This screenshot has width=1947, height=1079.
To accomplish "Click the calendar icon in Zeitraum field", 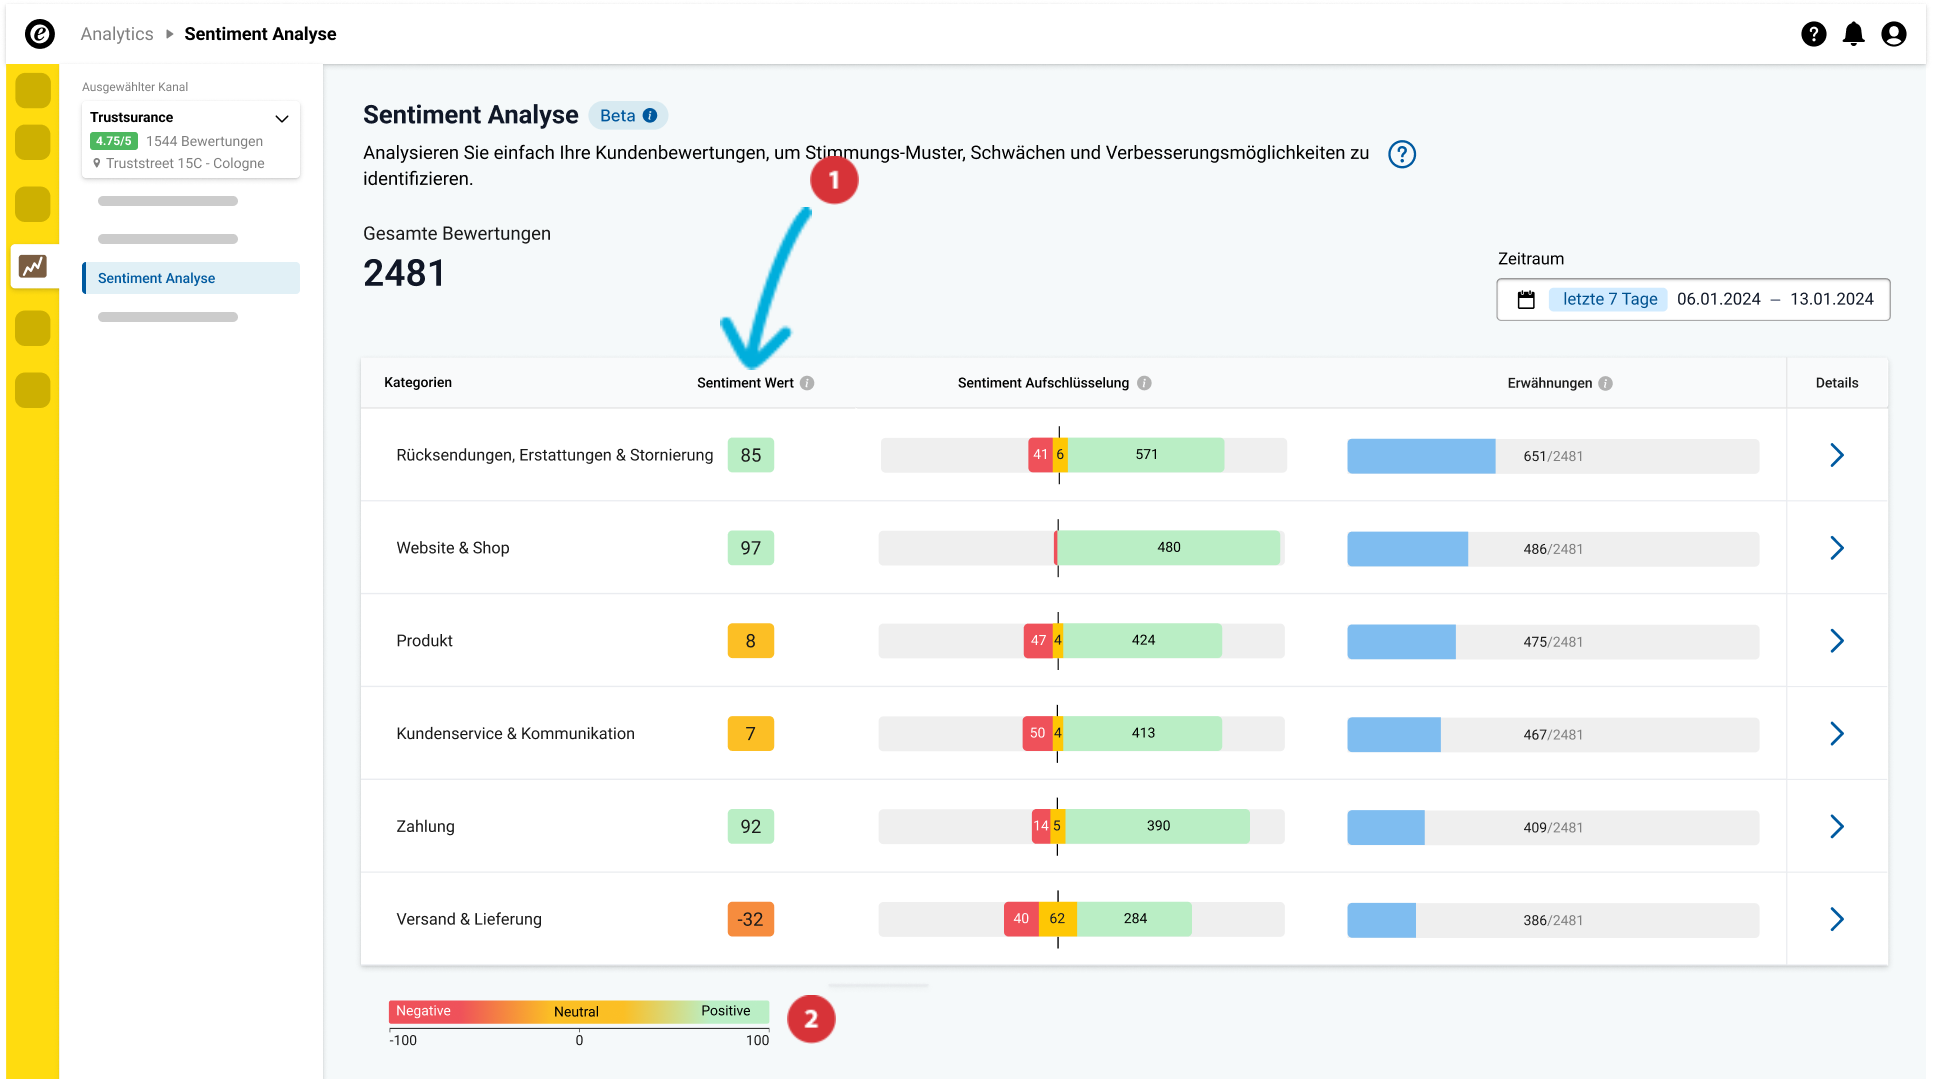I will click(1526, 299).
